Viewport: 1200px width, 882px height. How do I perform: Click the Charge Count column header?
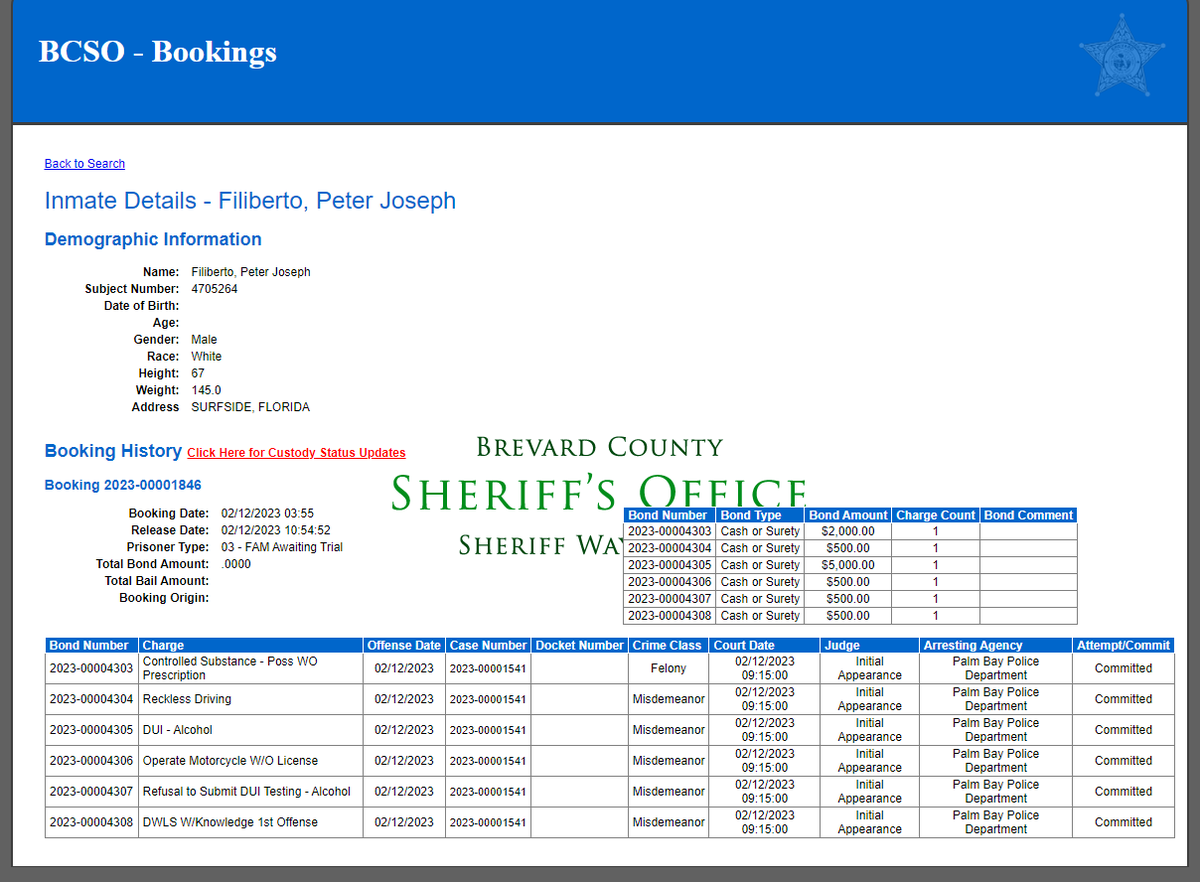pos(936,515)
